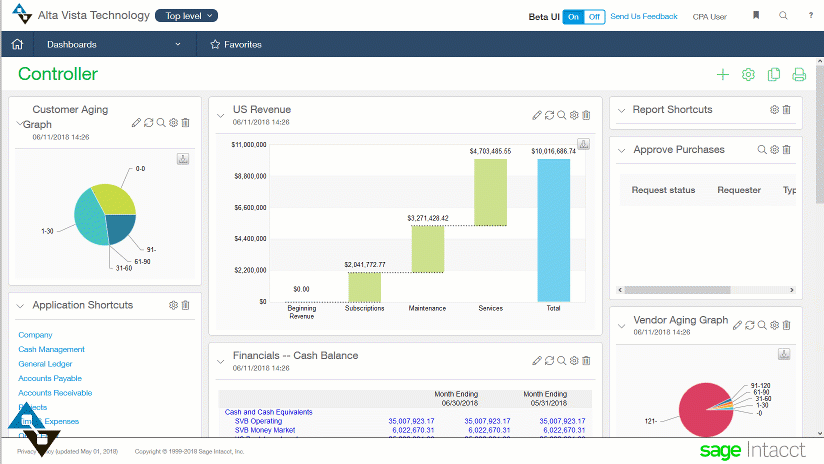
Task: Open the SVB Money Market account link
Action: pyautogui.click(x=265, y=430)
